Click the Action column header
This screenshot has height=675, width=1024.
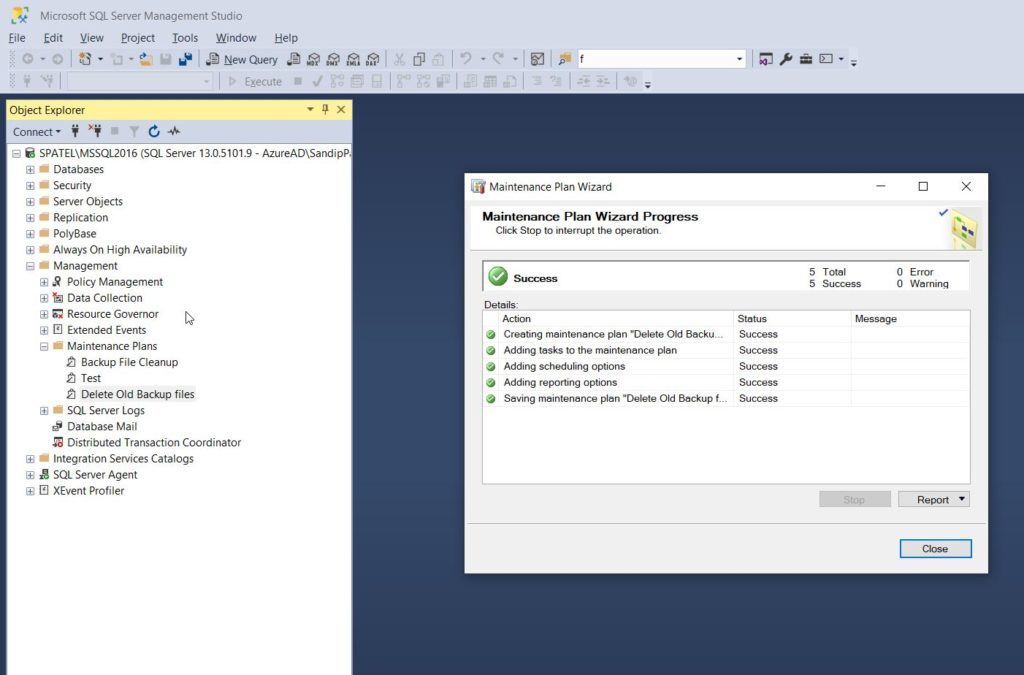[x=615, y=319]
